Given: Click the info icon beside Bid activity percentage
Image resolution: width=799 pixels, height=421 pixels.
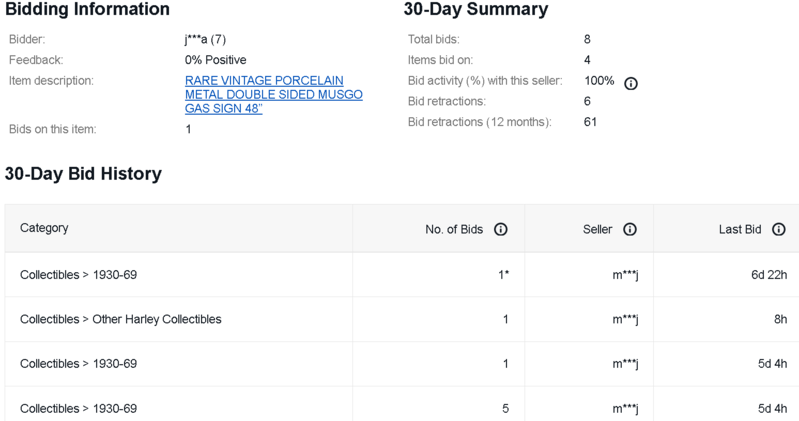Looking at the screenshot, I should pos(631,84).
